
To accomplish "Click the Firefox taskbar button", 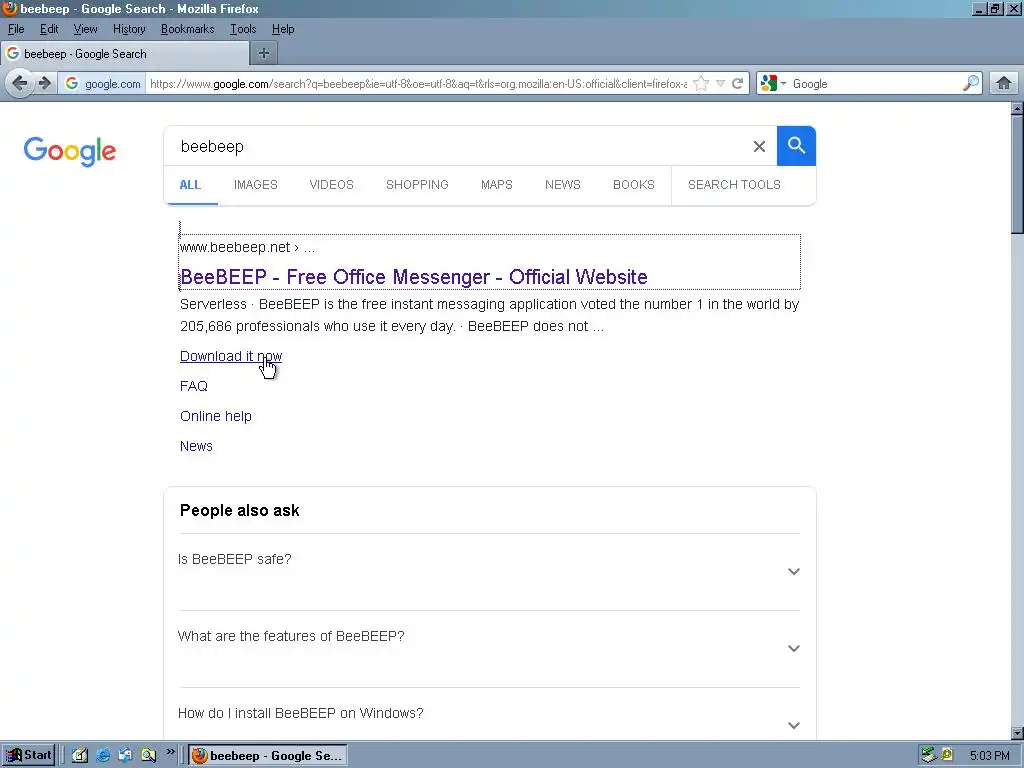I will tap(268, 756).
